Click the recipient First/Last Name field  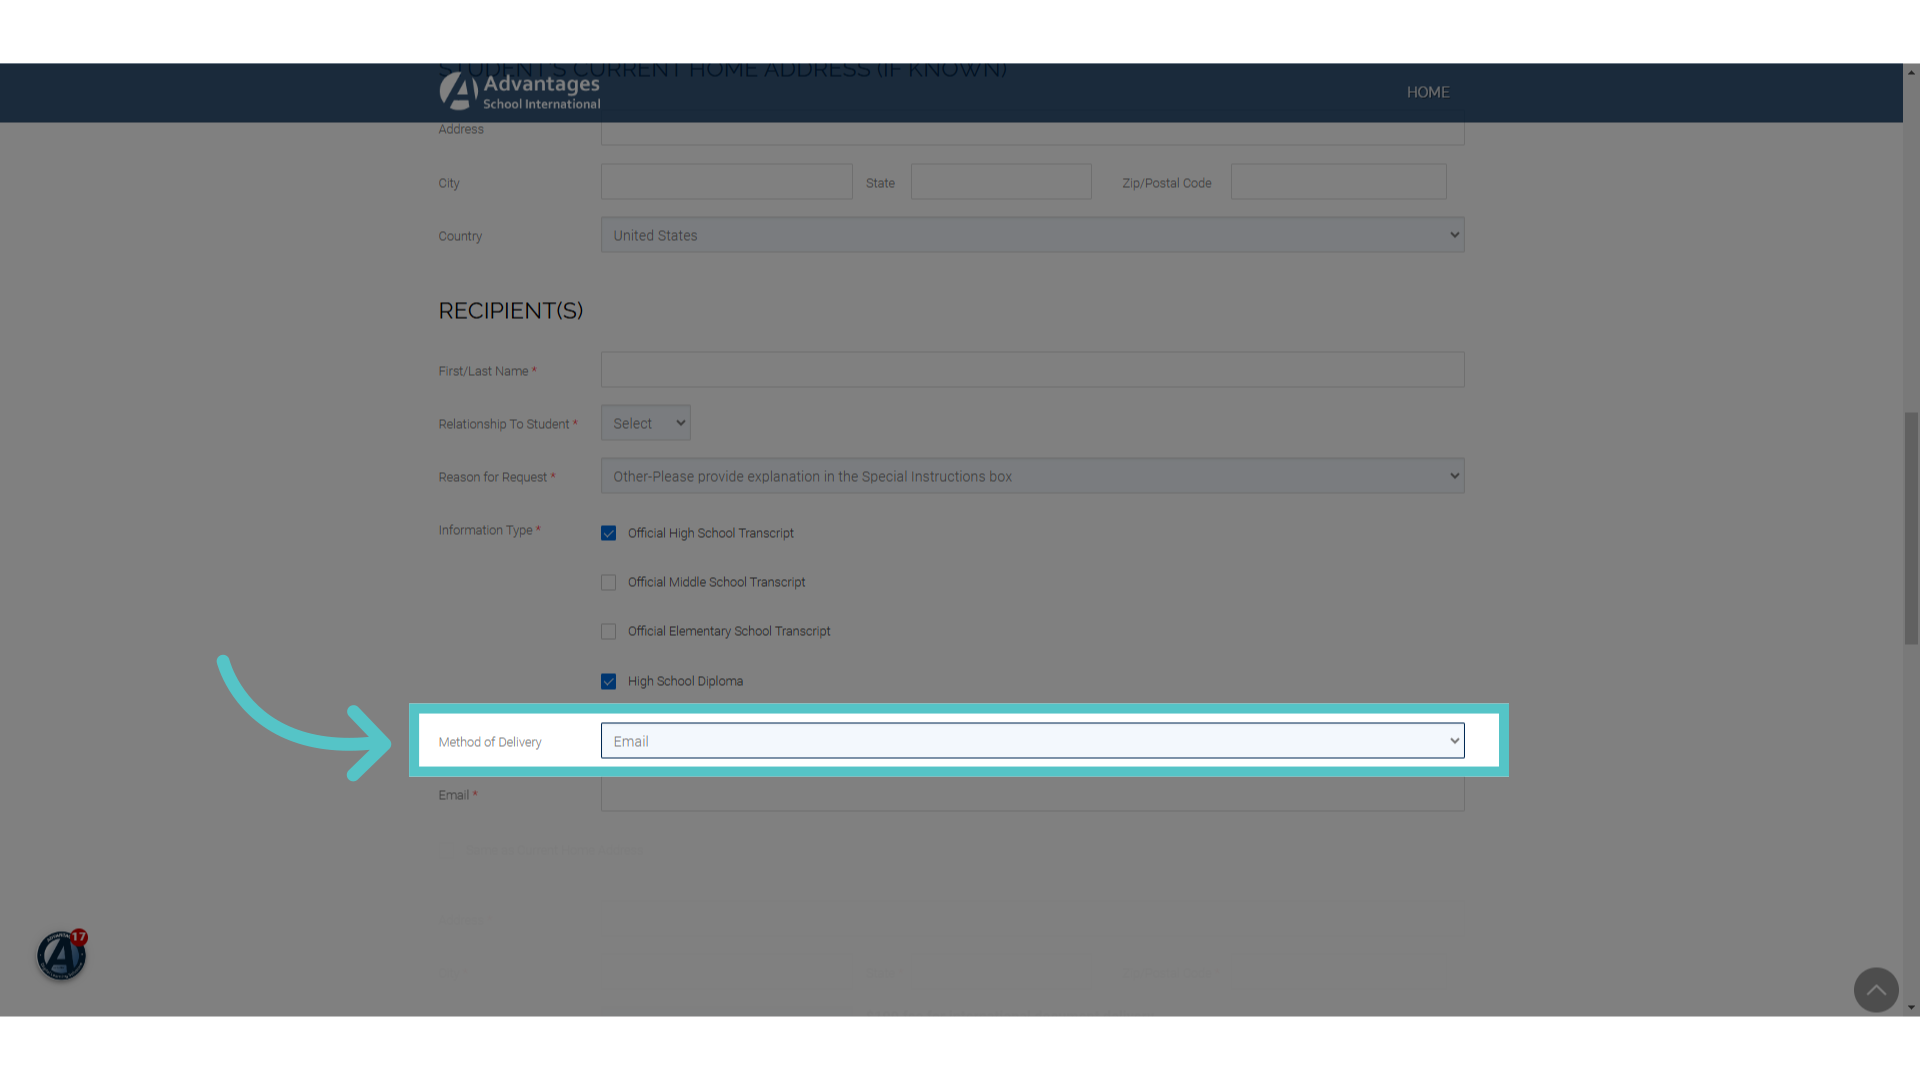[x=1032, y=370]
